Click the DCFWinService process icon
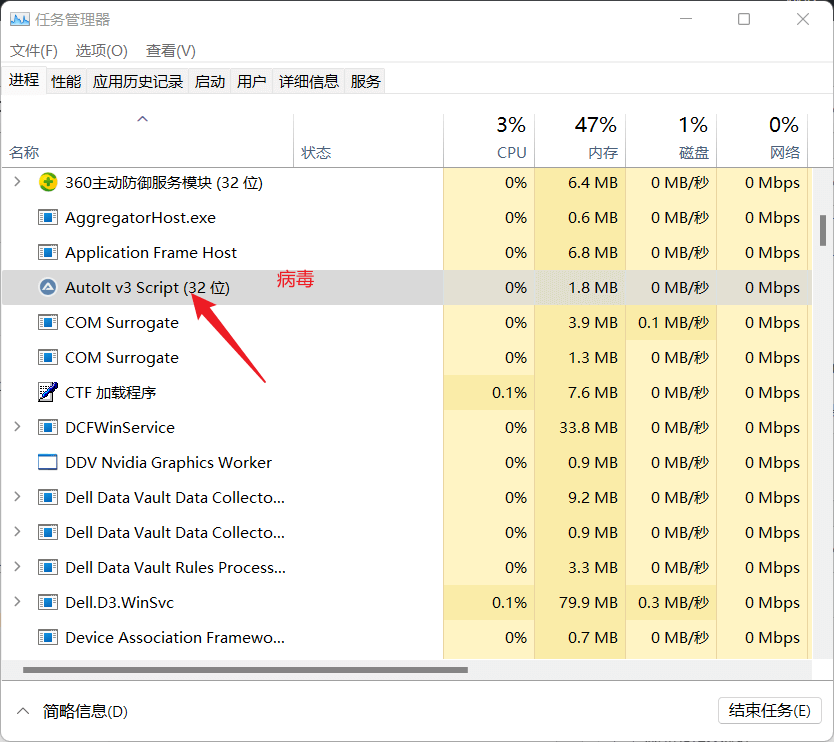Screen dimensions: 834x742 point(48,427)
